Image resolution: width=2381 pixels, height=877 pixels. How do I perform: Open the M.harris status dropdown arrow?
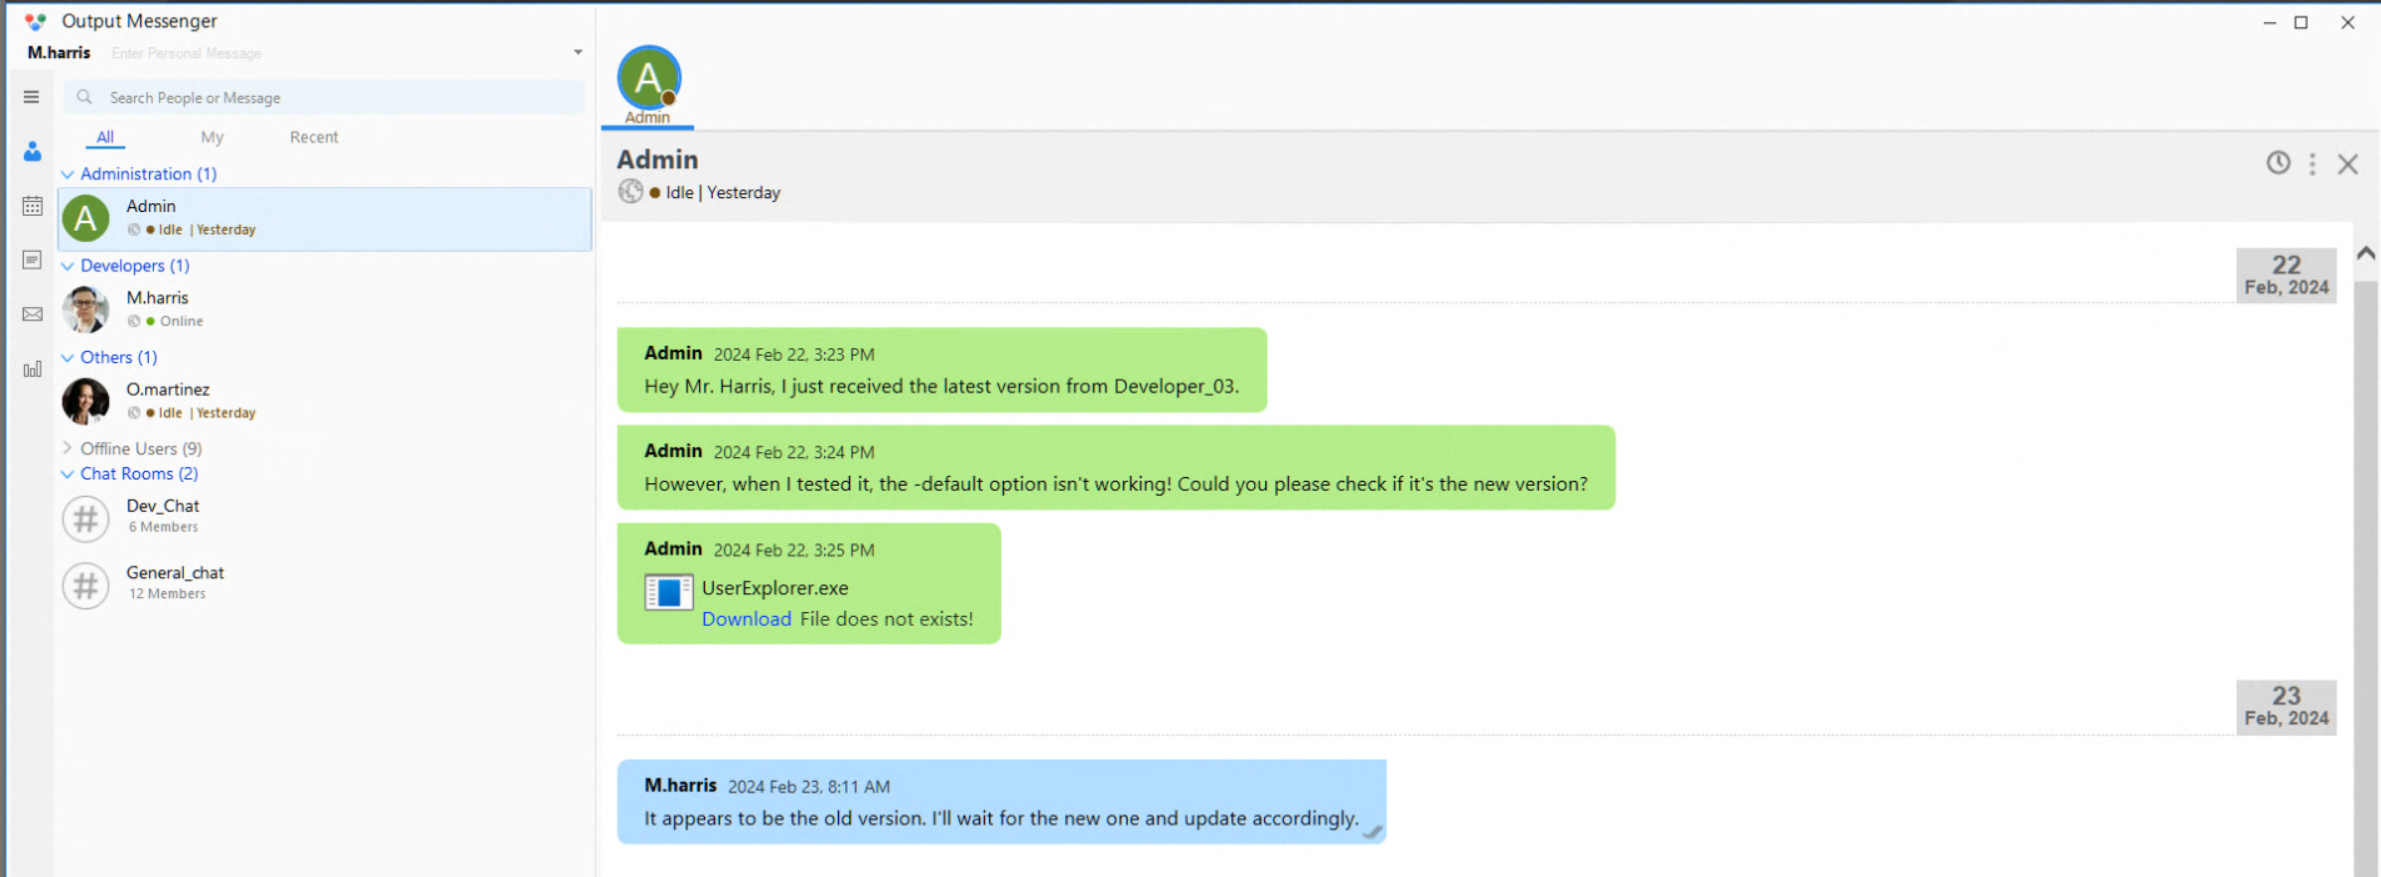tap(578, 52)
